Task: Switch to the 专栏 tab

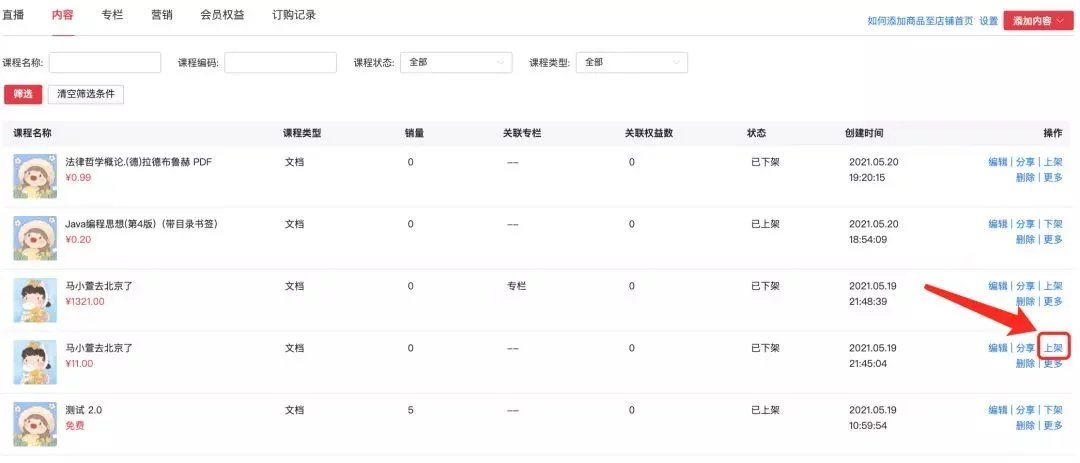Action: [x=112, y=14]
